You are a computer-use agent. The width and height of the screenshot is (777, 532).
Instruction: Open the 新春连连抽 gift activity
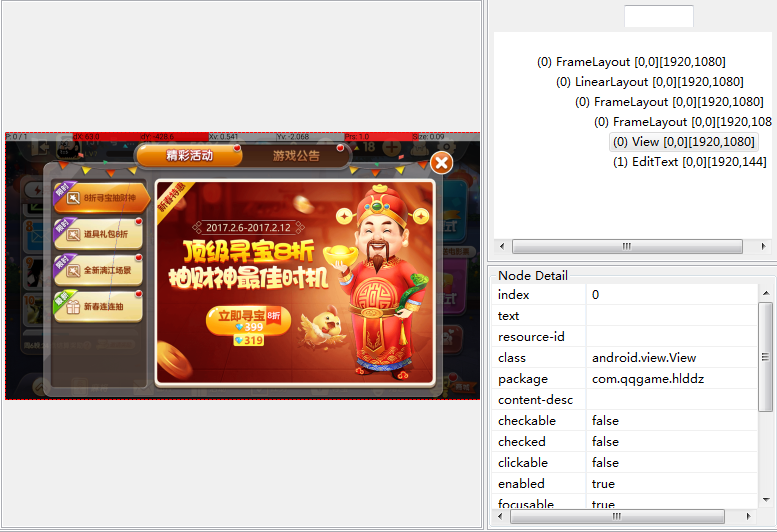pyautogui.click(x=98, y=306)
